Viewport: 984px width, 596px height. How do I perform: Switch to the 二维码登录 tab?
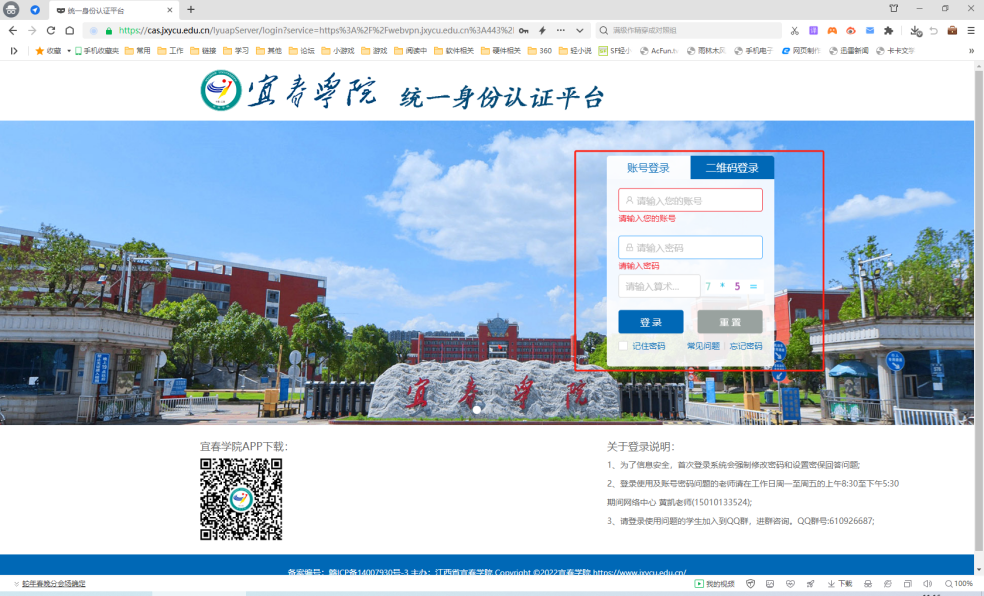(732, 168)
